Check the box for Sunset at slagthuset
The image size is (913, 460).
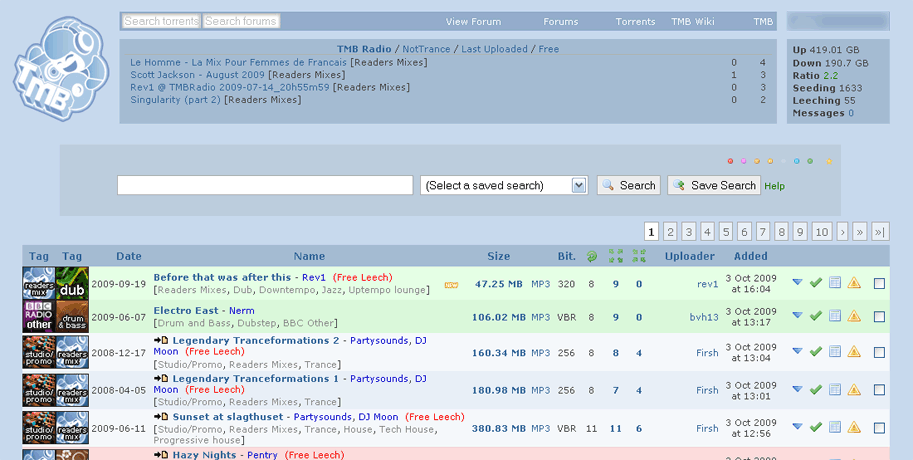pos(879,428)
